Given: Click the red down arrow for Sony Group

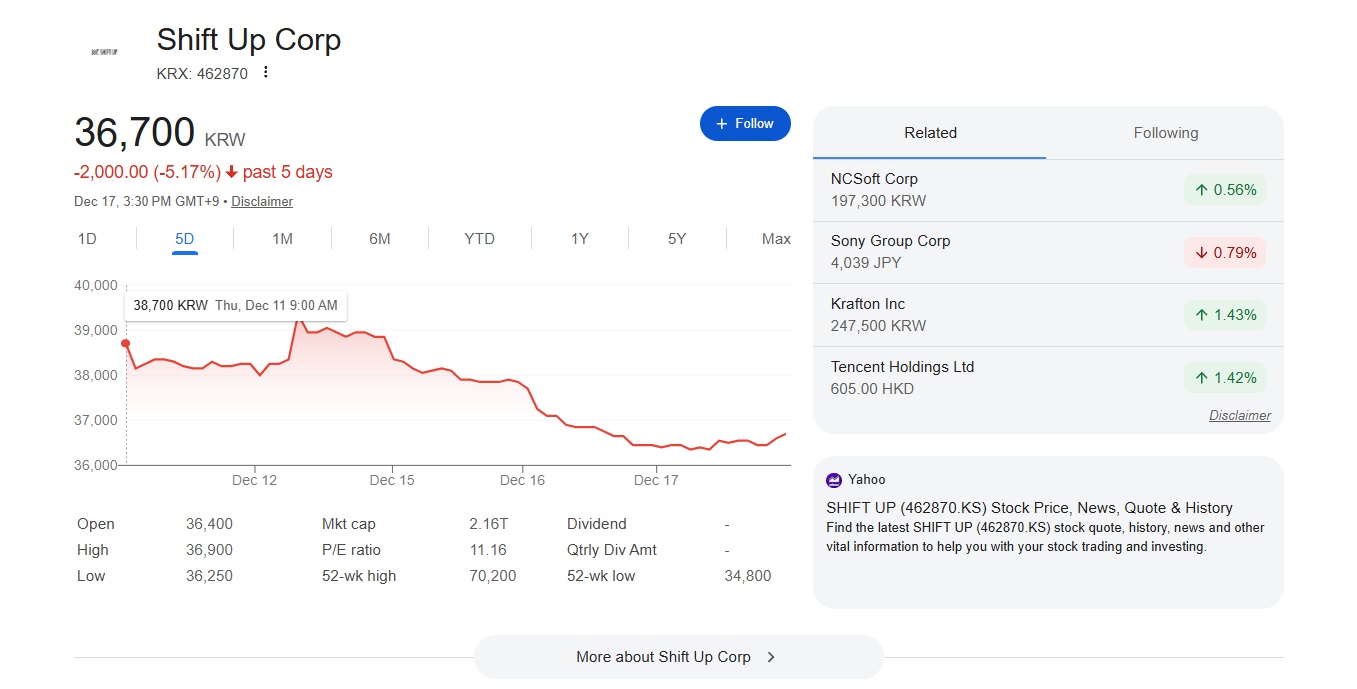Looking at the screenshot, I should [1201, 253].
